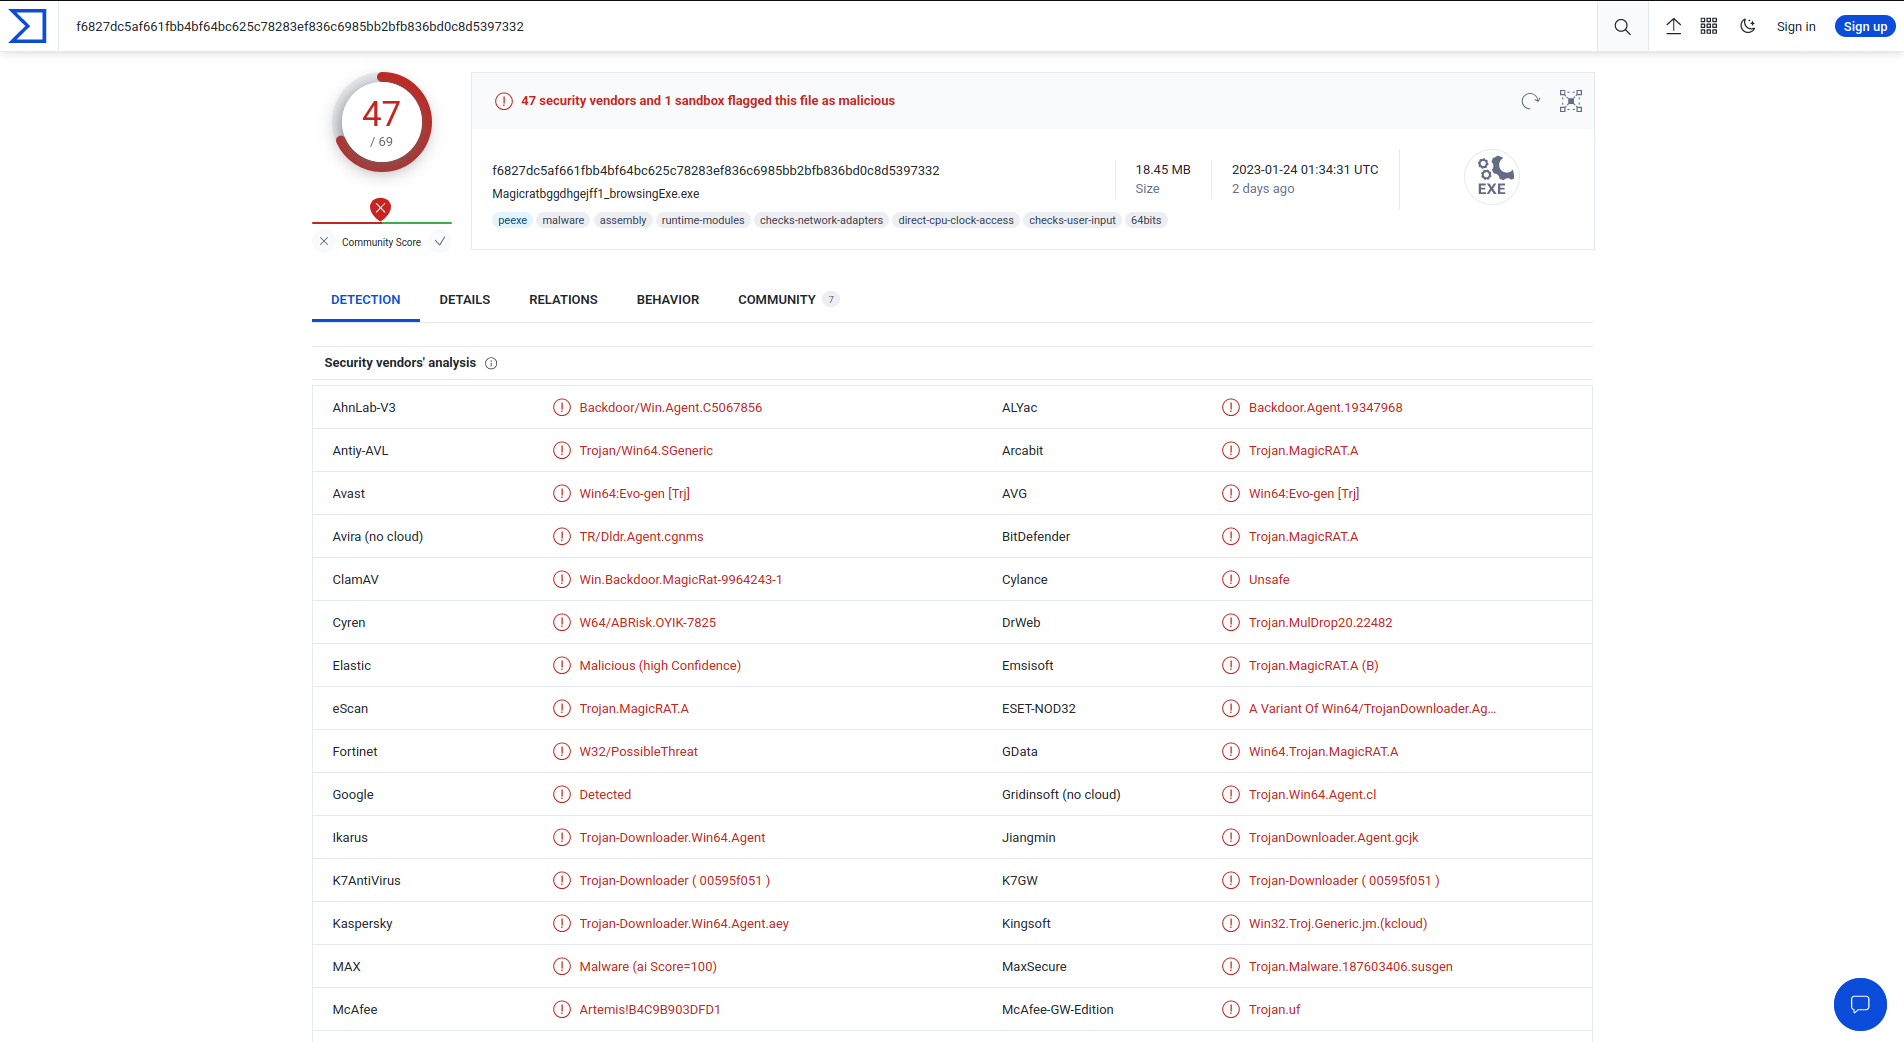Image resolution: width=1904 pixels, height=1042 pixels.
Task: Click the Gridinsoft (no cloud) vendor name
Action: click(x=1061, y=794)
